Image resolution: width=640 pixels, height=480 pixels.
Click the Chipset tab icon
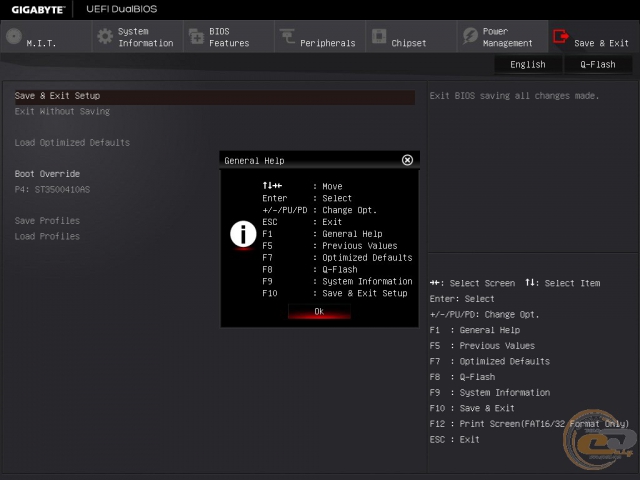click(x=379, y=37)
